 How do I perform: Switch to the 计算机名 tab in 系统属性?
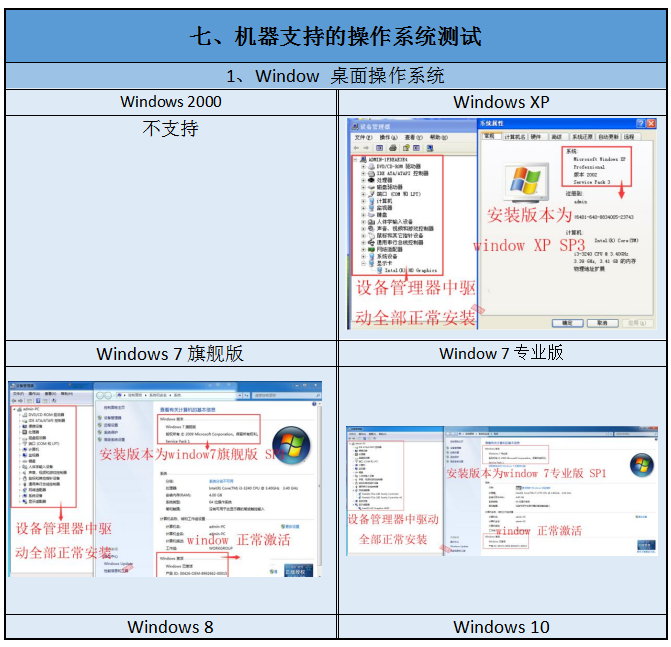[x=515, y=136]
